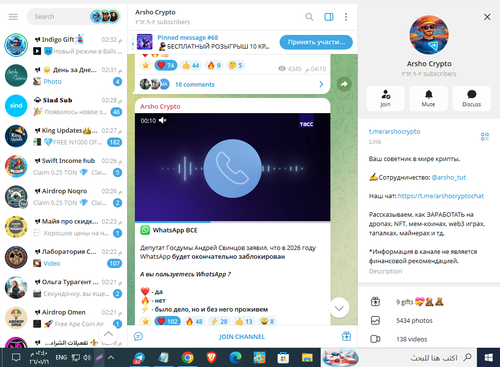
Task: Open the 9 gifts section
Action: 429,302
